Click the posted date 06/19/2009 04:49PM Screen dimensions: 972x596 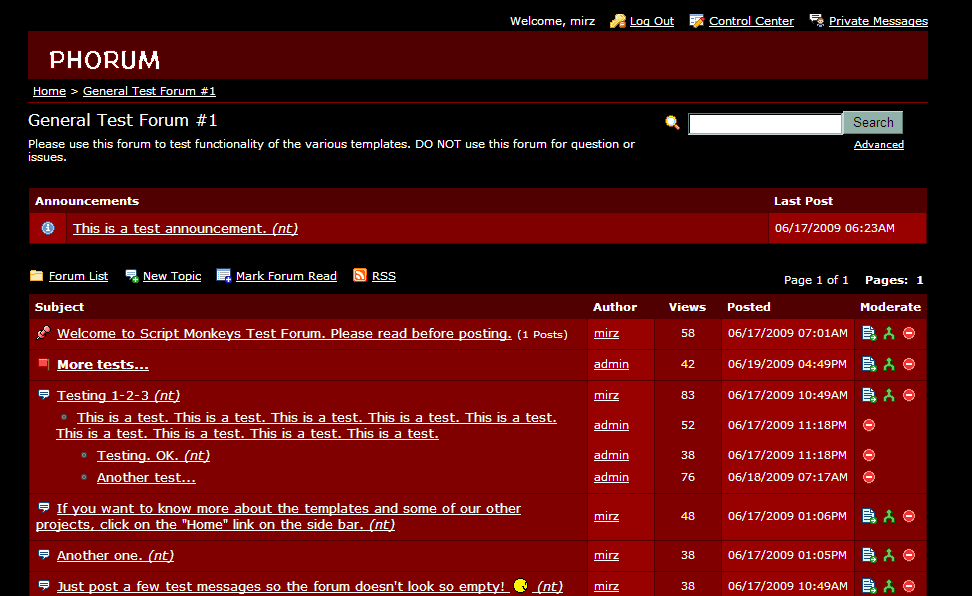point(787,364)
